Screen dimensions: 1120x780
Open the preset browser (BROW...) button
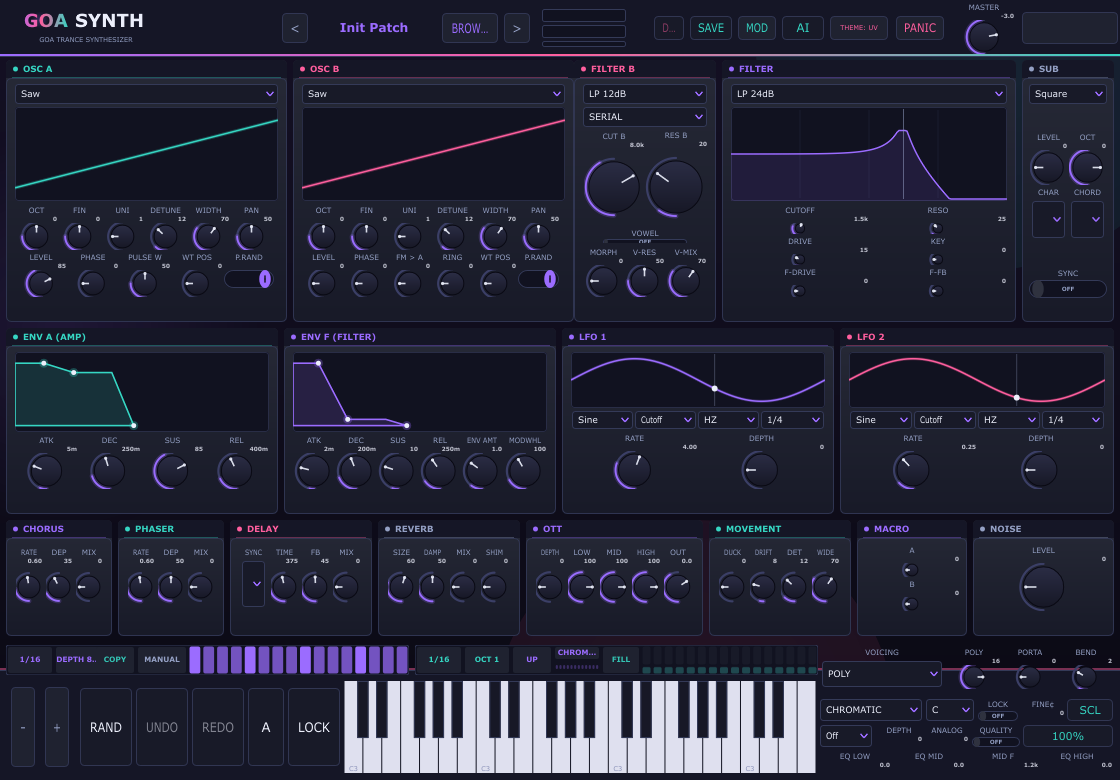(x=469, y=29)
